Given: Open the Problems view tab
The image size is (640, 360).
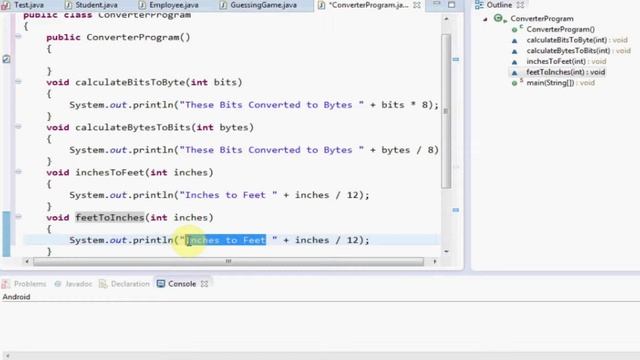Looking at the screenshot, I should pos(24,284).
